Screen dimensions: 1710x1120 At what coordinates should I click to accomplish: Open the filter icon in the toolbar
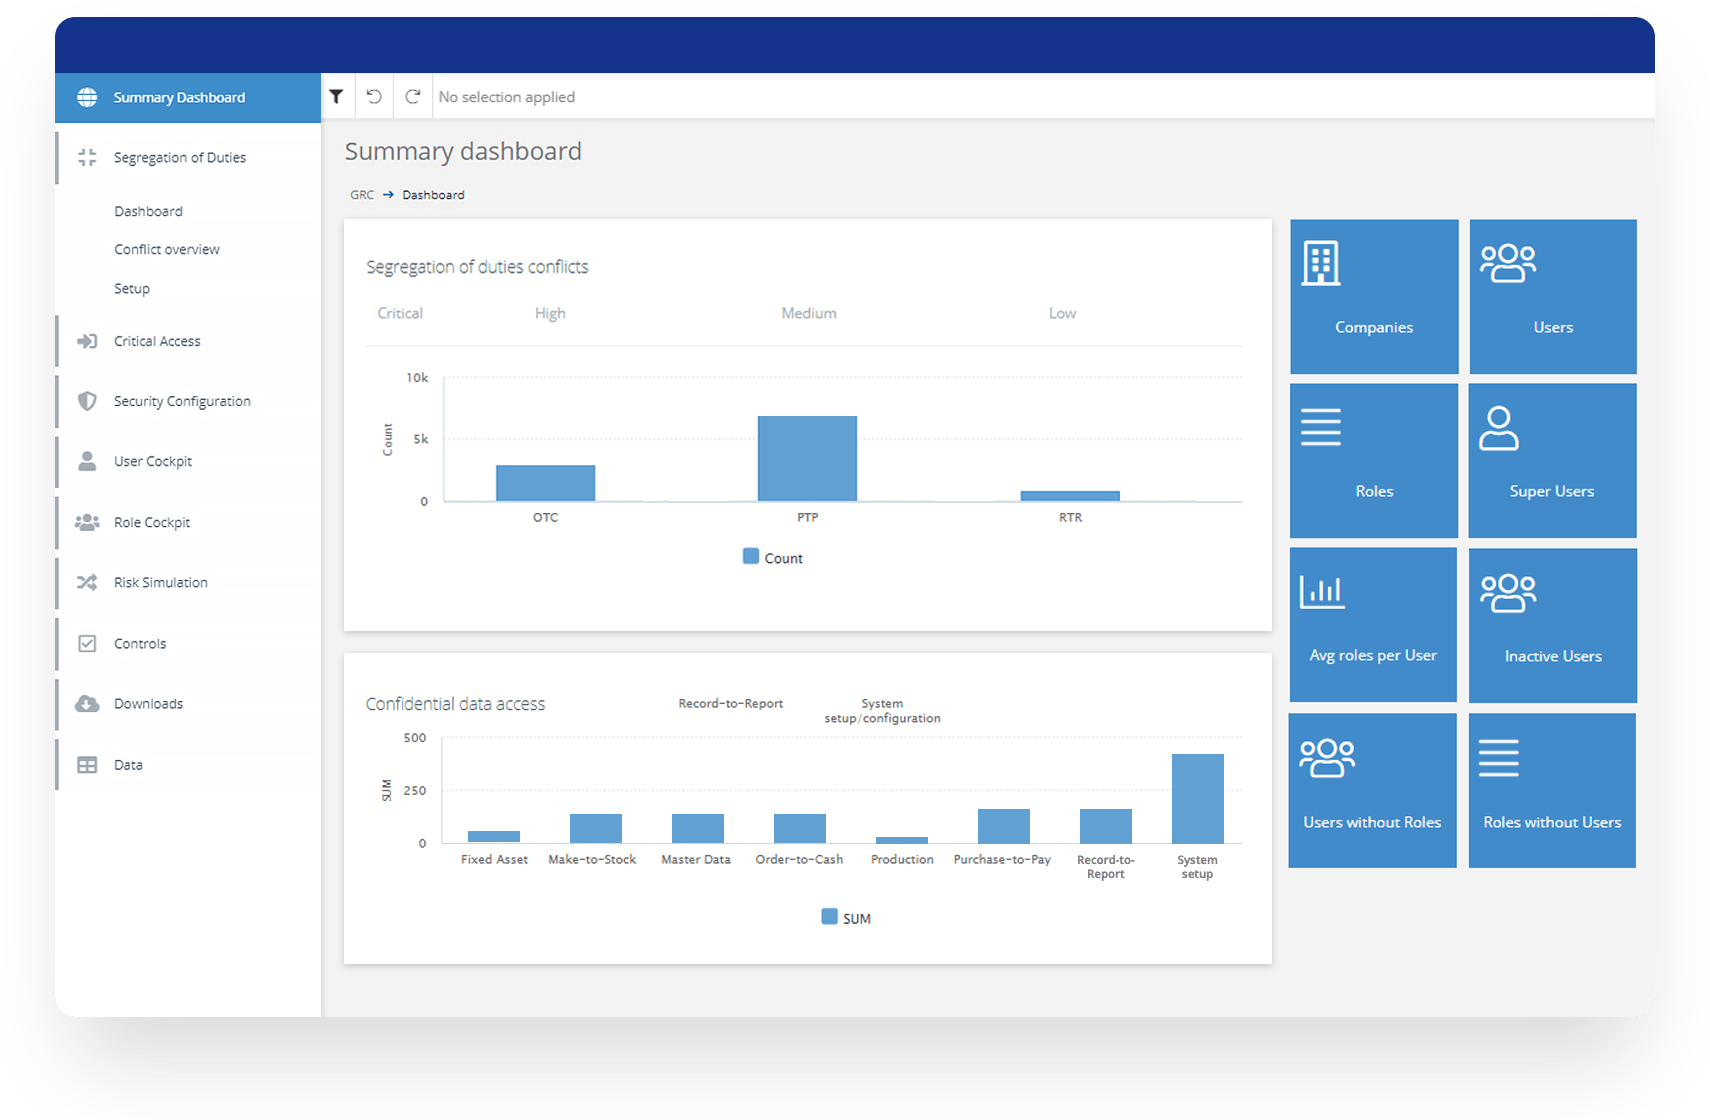(337, 96)
